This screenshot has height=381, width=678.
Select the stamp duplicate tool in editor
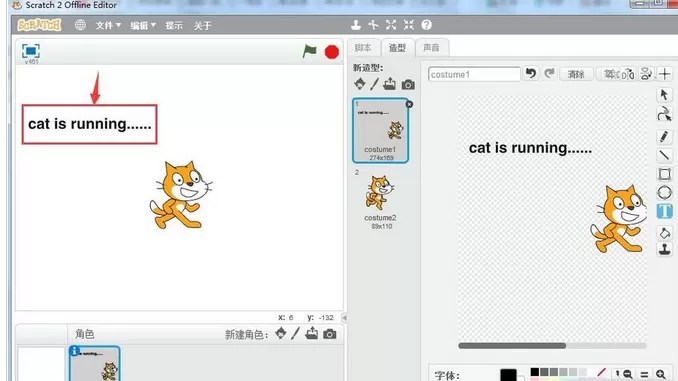tap(665, 249)
